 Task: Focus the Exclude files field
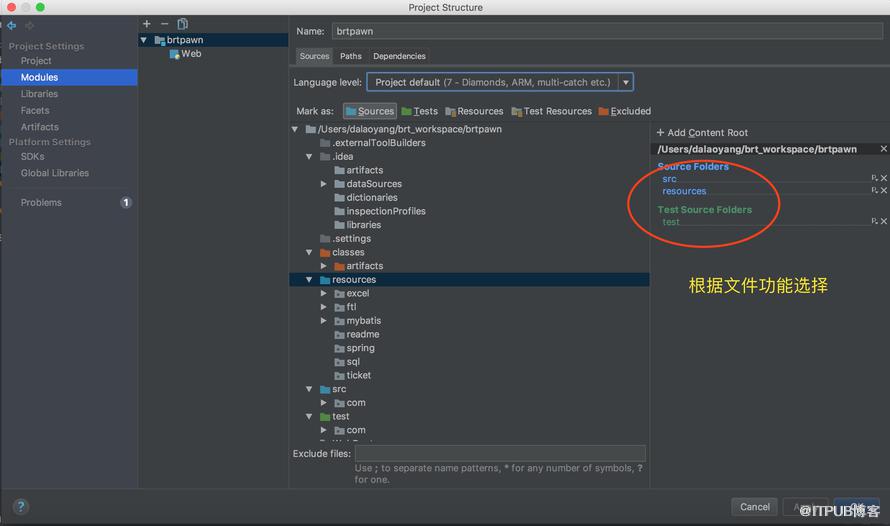click(x=500, y=453)
